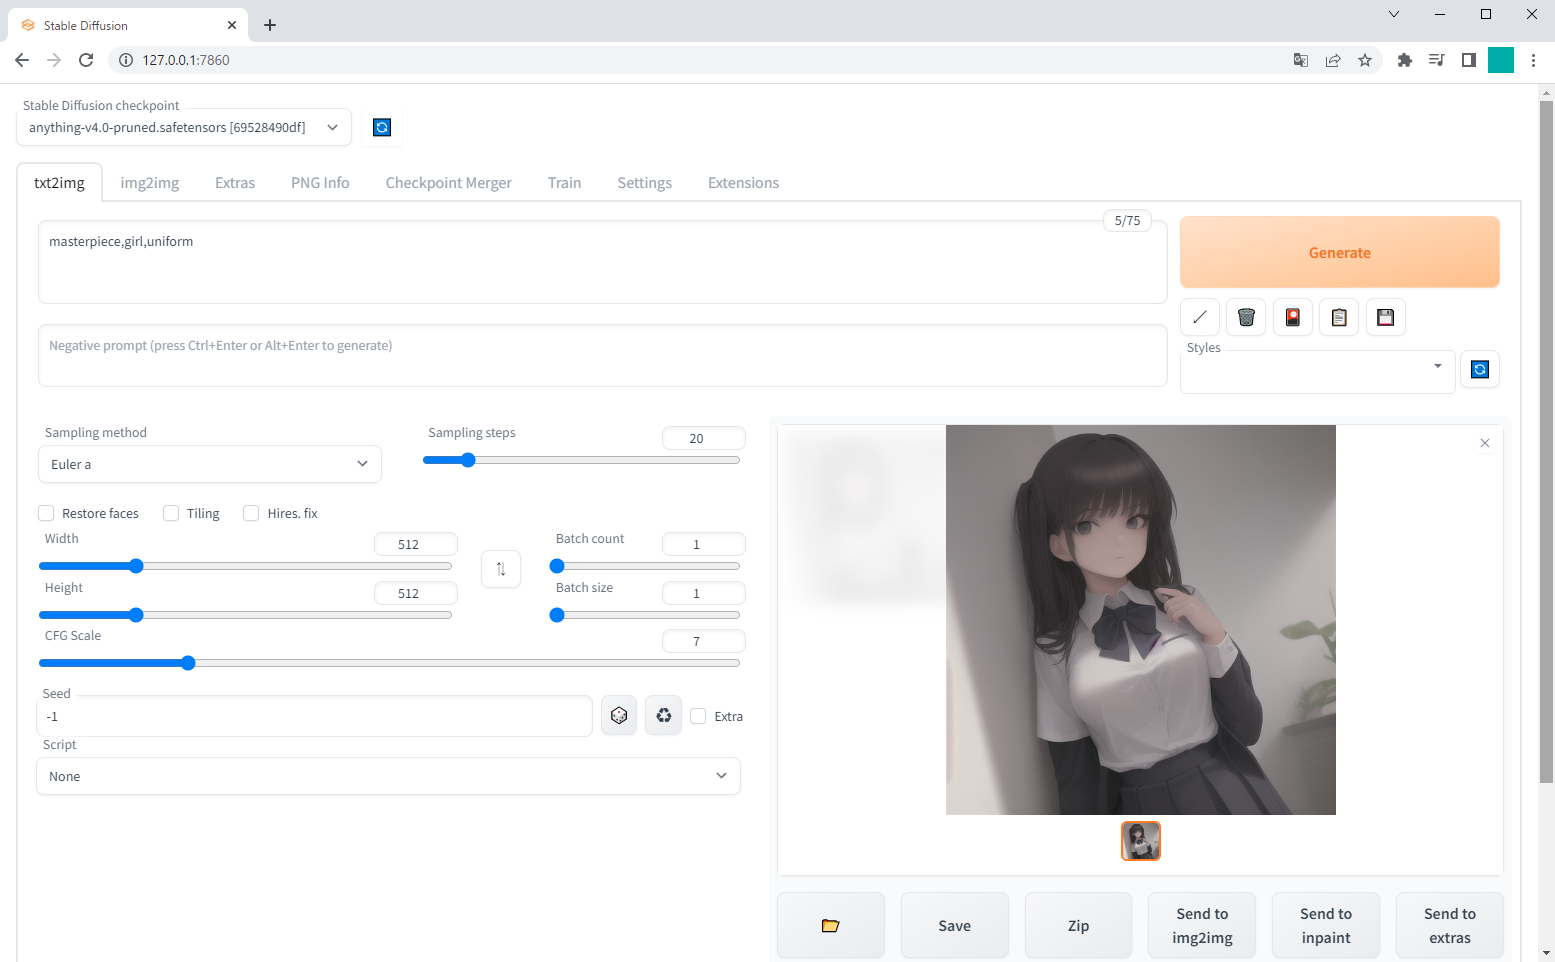Open the Extensions tab
Viewport: 1555px width, 962px height.
743,183
